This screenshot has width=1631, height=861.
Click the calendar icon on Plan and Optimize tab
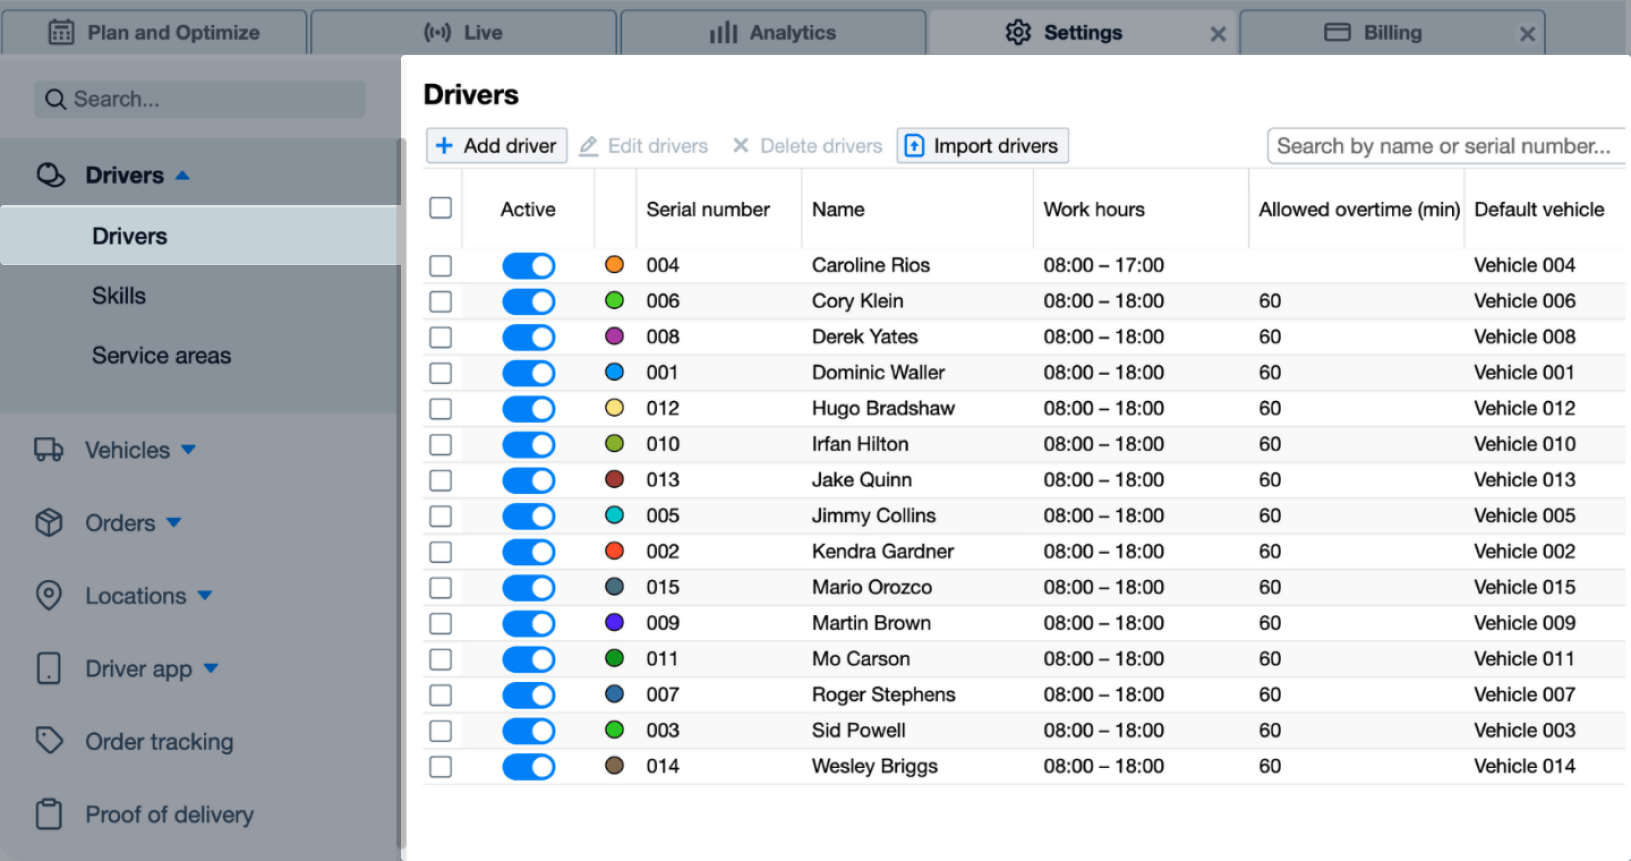(61, 32)
